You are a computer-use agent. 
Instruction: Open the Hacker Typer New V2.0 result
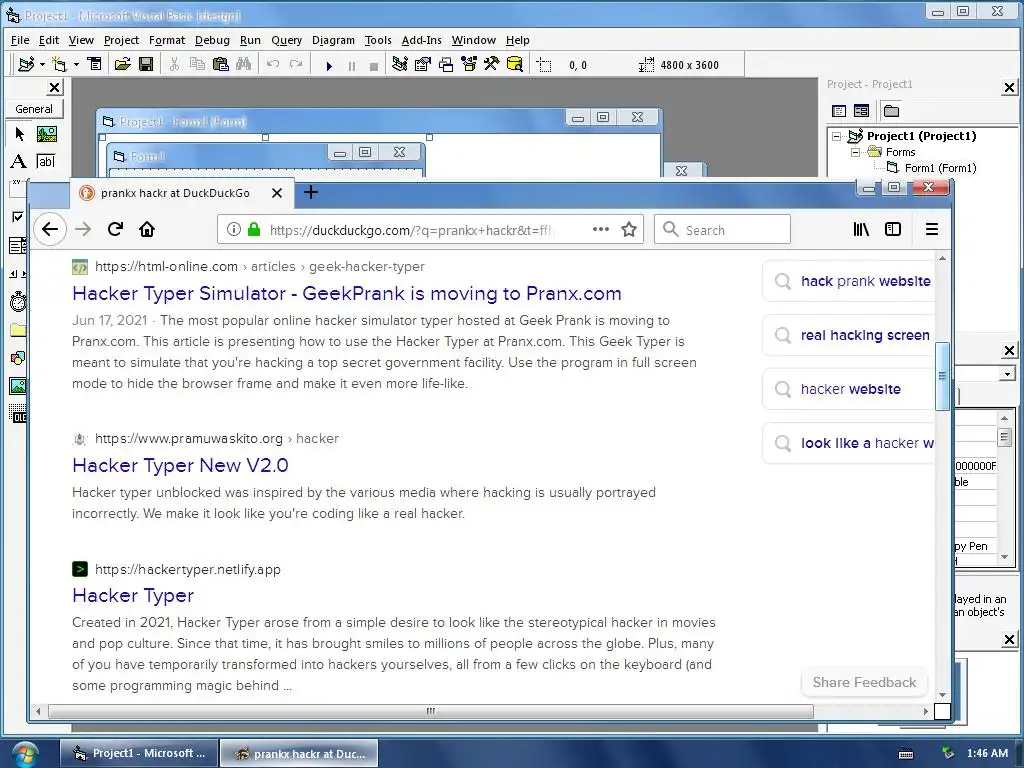click(x=180, y=465)
